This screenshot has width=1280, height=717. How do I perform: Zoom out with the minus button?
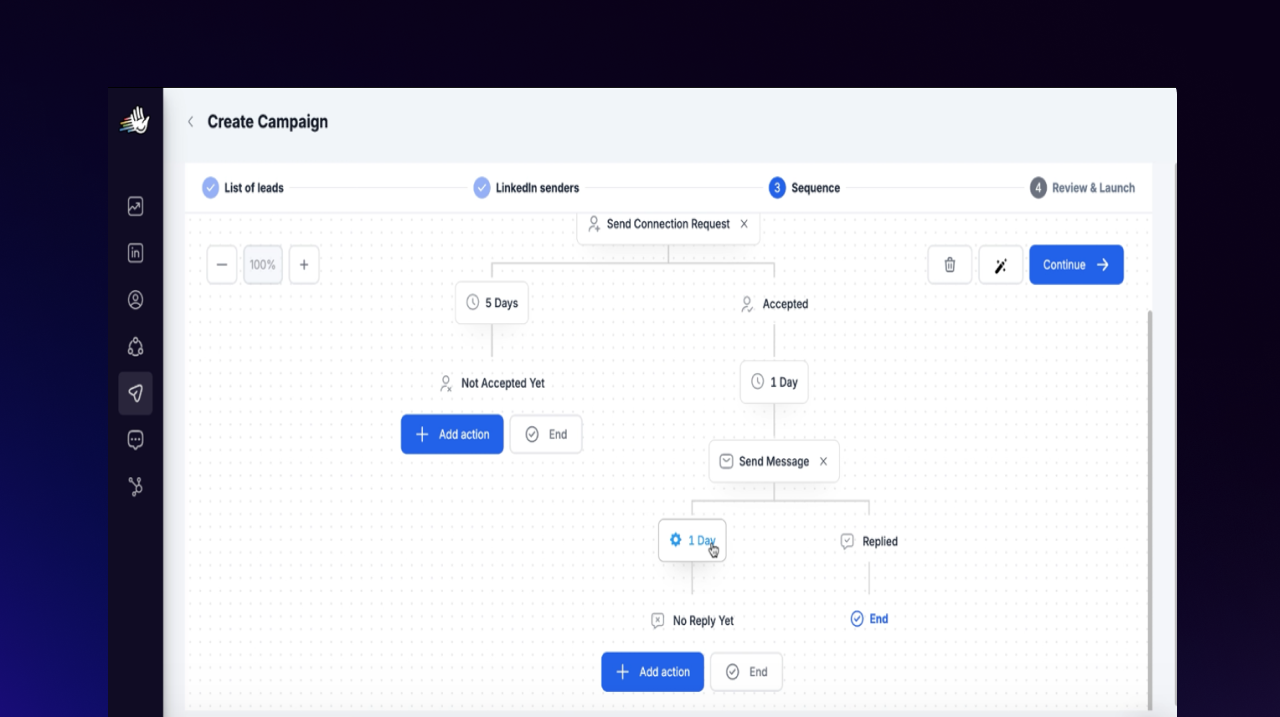[x=222, y=265]
